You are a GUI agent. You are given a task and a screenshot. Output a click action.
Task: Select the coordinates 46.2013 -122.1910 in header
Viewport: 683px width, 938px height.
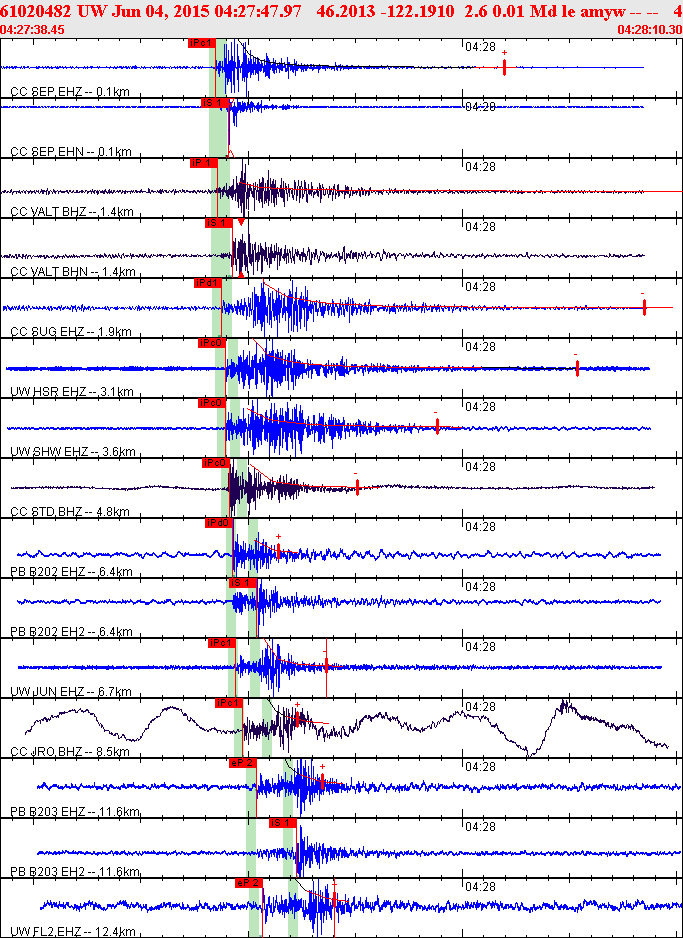(x=386, y=12)
